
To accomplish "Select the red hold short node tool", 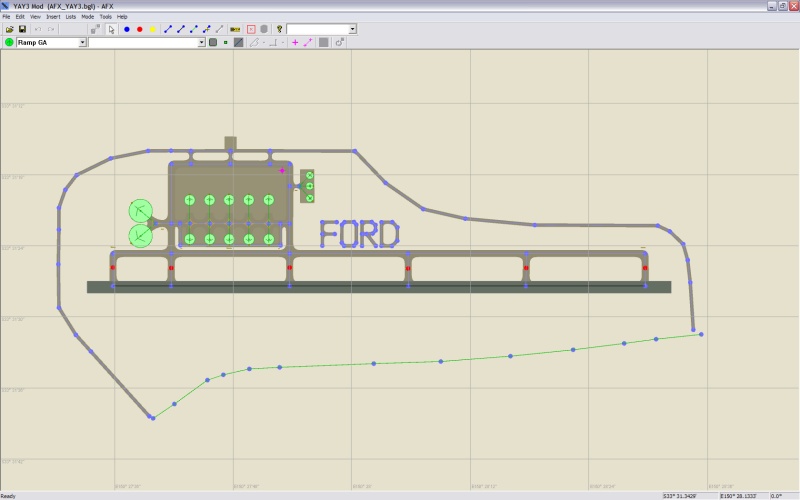I will (x=139, y=29).
